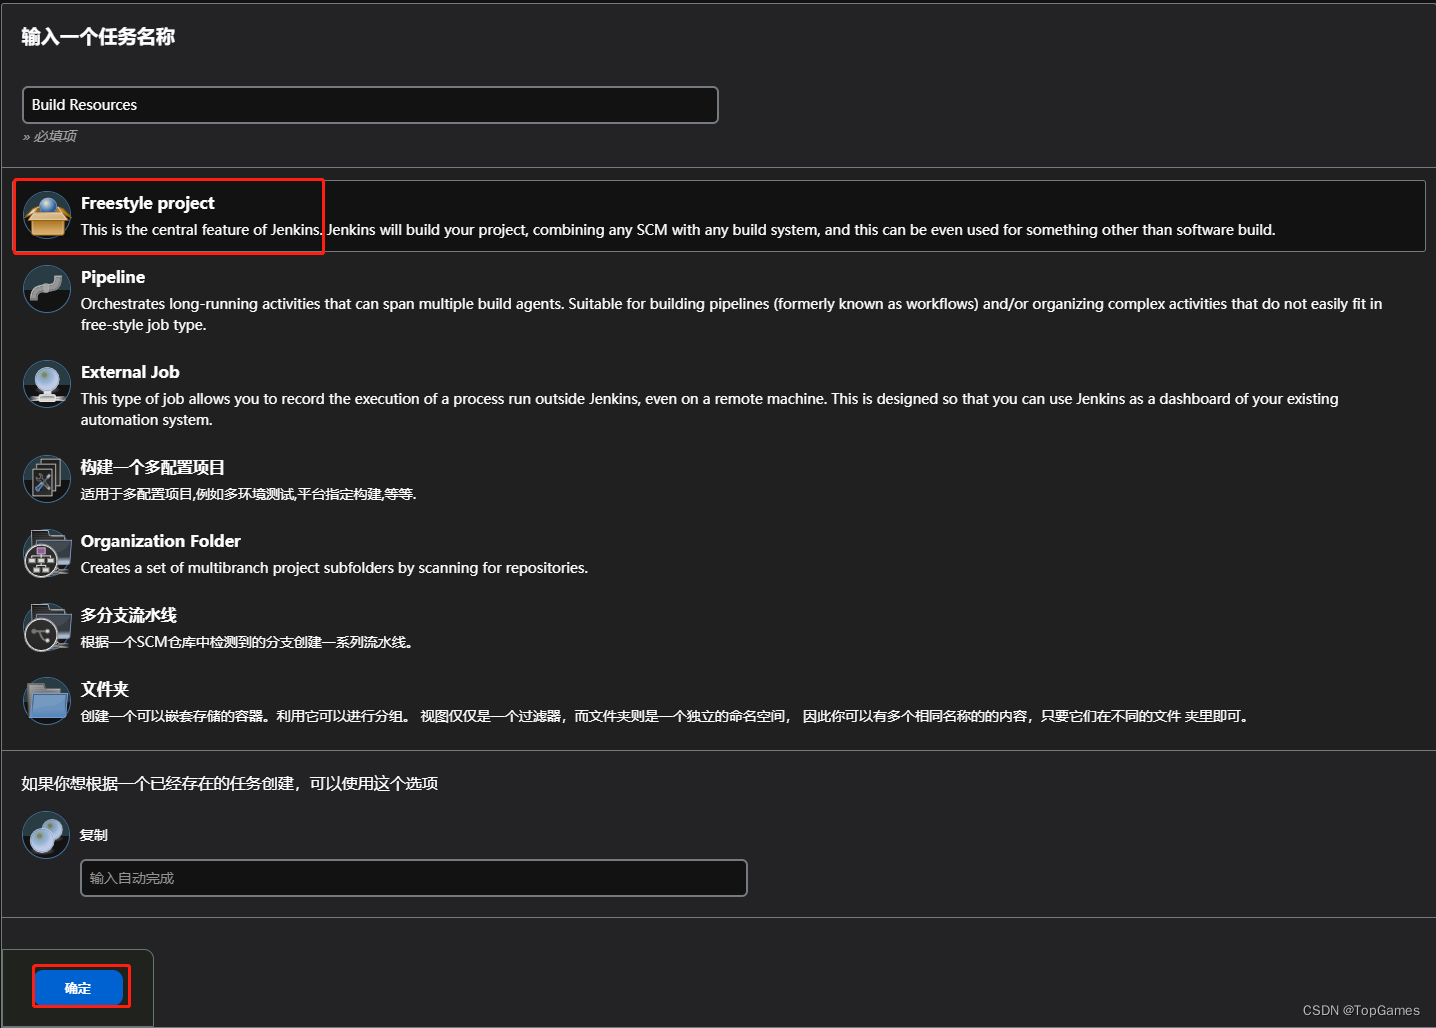Screen dimensions: 1436x1028
Task: Click the 确定 confirm button
Action: tap(78, 988)
